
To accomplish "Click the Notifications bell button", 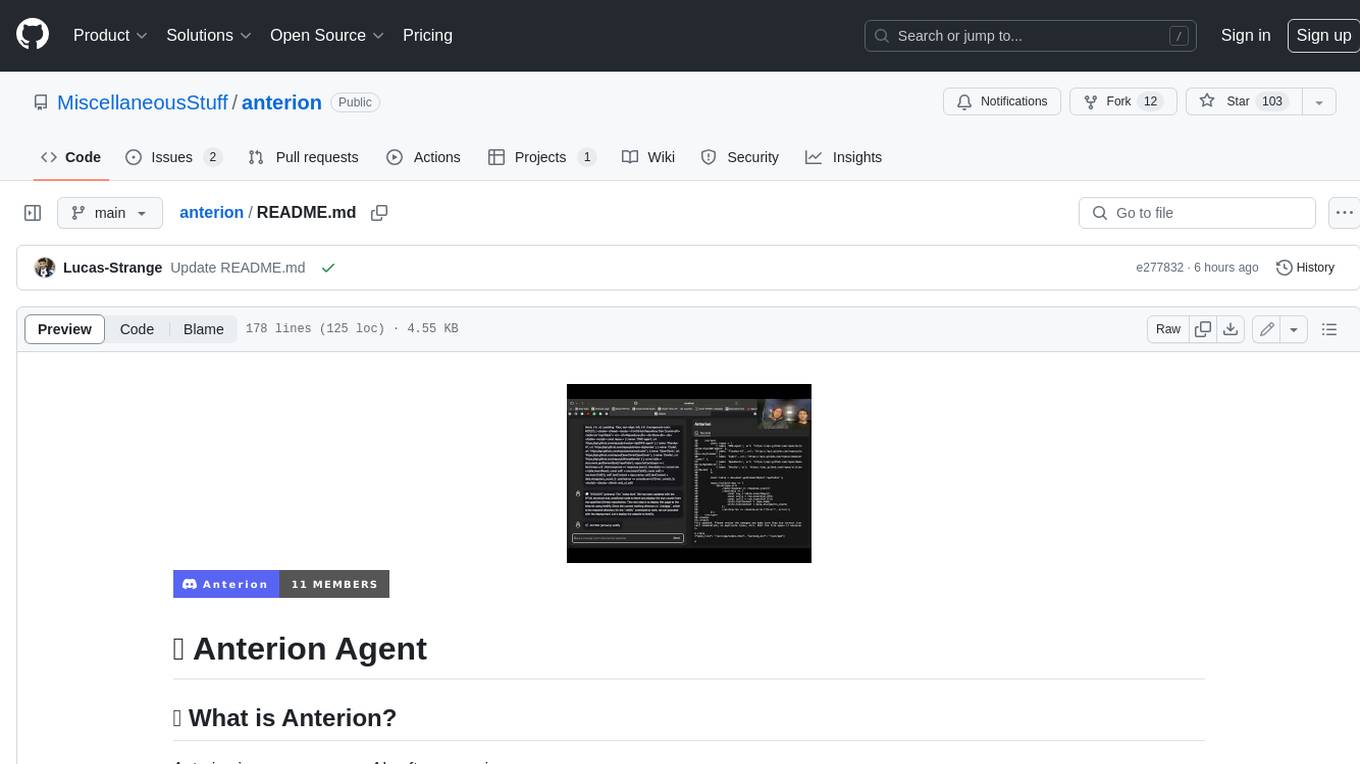I will click(x=1002, y=101).
